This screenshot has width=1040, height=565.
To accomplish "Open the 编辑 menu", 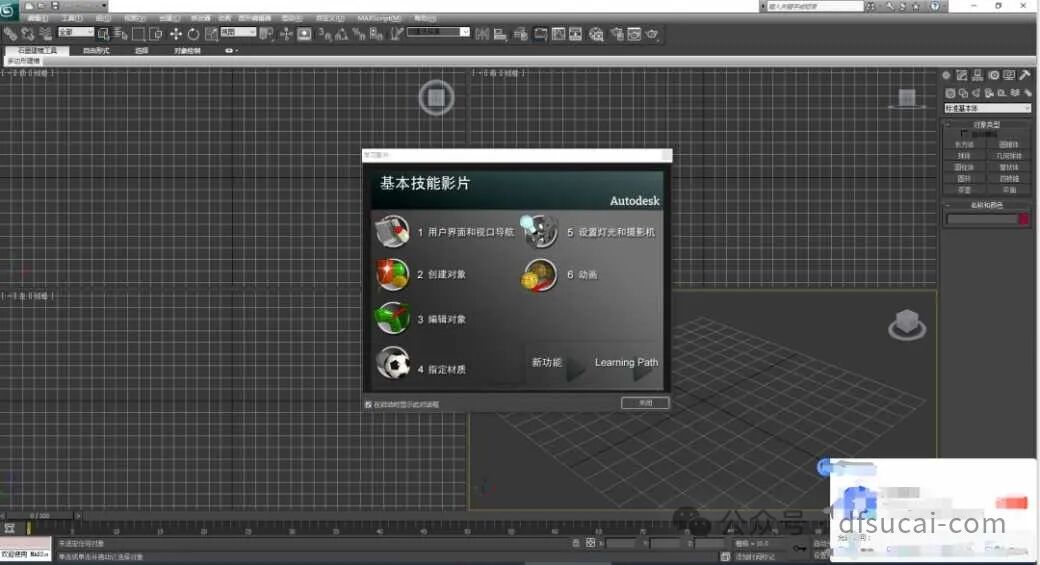I will click(x=38, y=18).
